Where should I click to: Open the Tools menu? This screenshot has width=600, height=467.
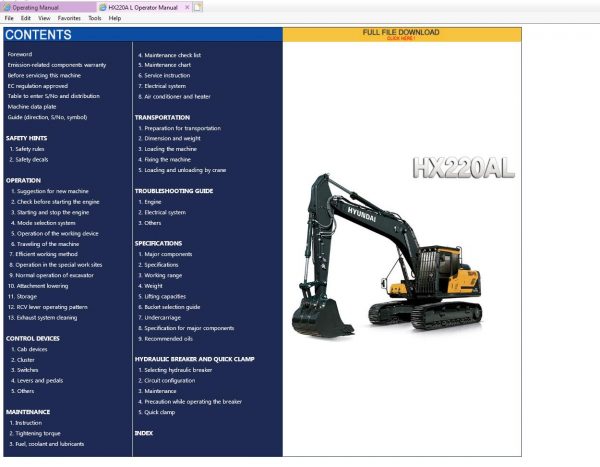(95, 18)
